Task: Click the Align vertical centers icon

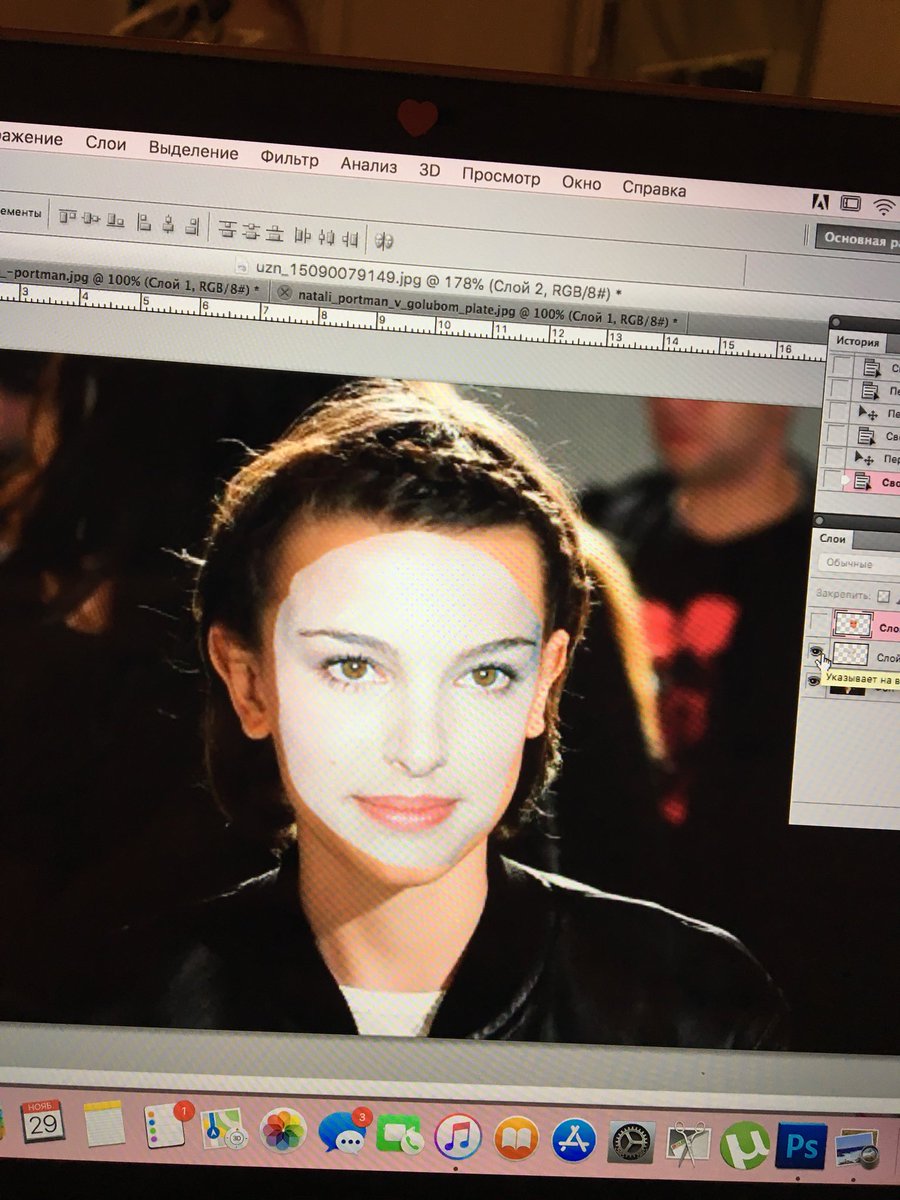Action: (92, 218)
